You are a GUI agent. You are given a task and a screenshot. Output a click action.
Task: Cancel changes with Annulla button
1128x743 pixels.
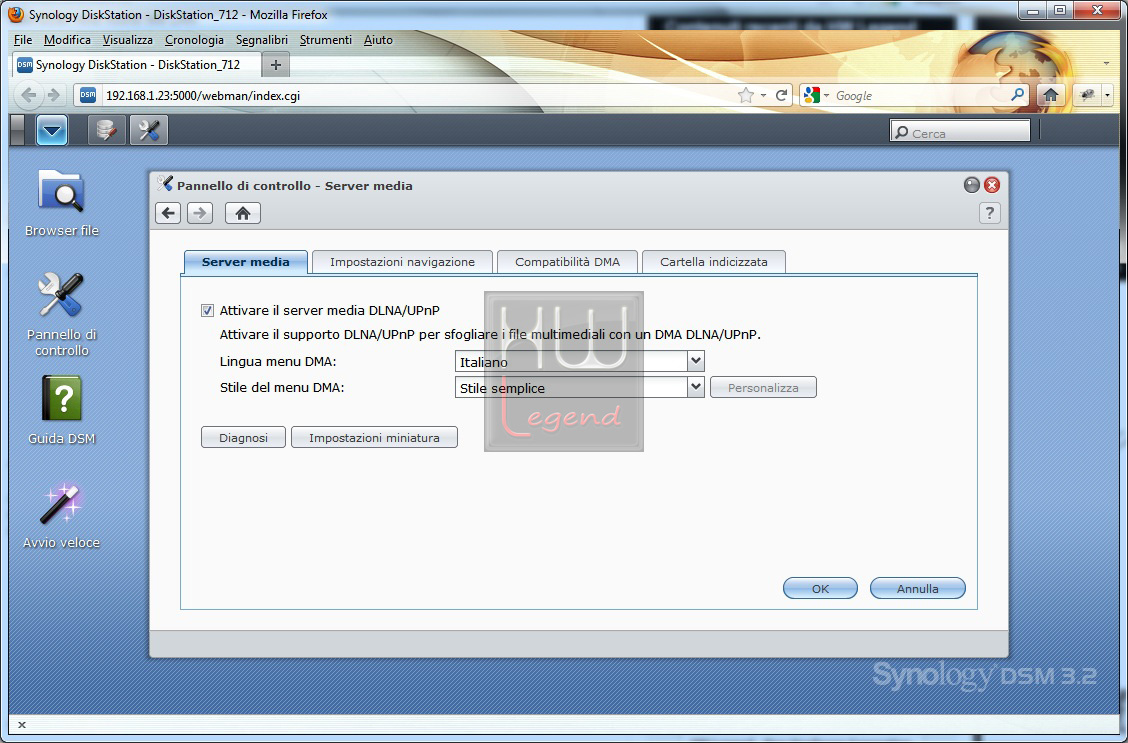[917, 588]
